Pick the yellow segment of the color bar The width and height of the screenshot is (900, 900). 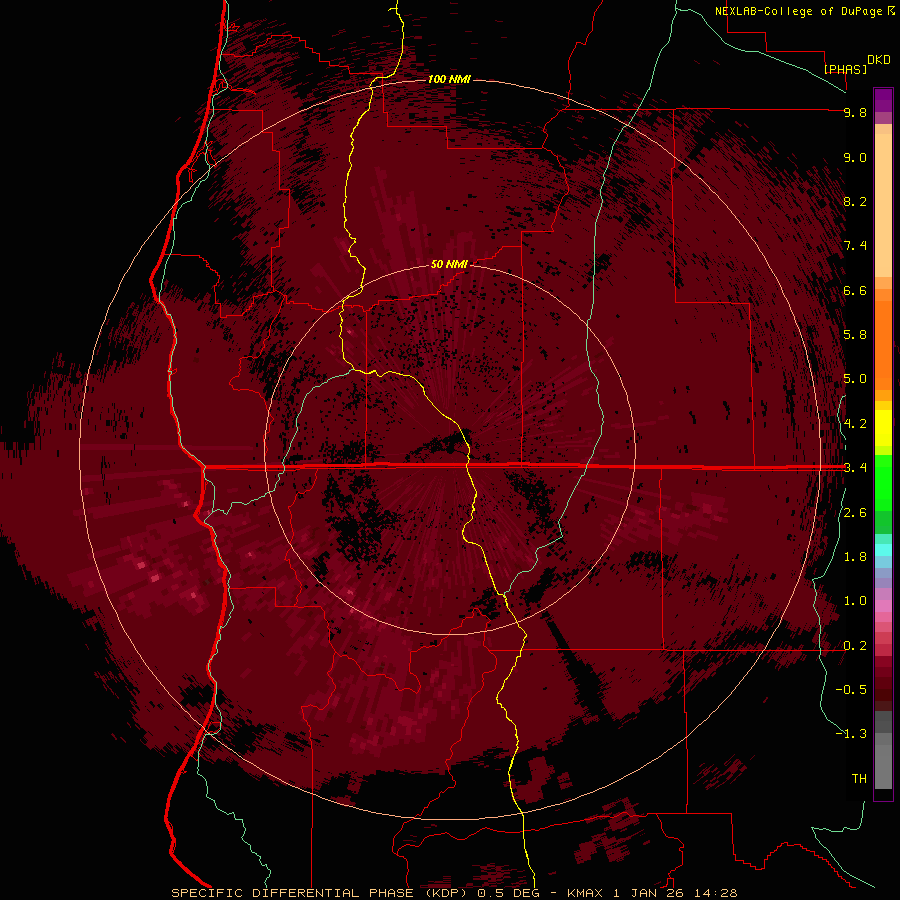click(x=883, y=428)
